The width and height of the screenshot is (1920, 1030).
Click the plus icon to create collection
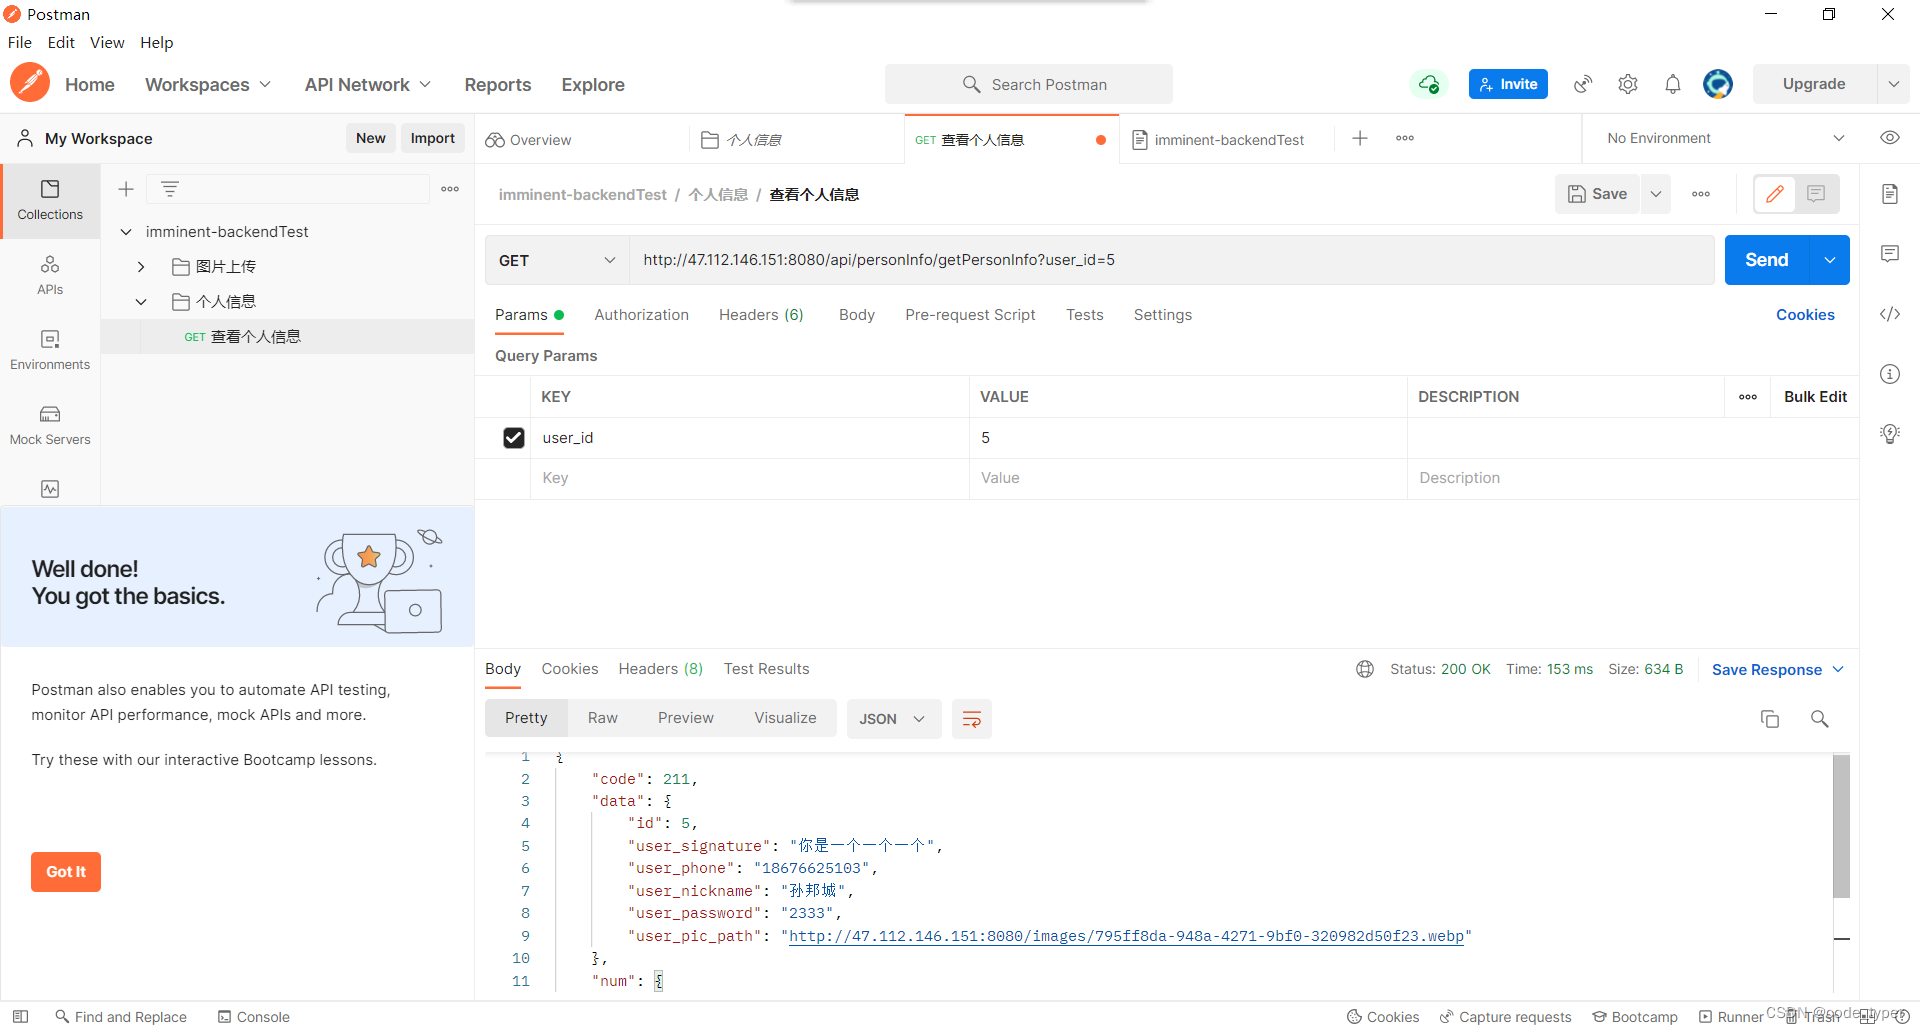point(126,189)
